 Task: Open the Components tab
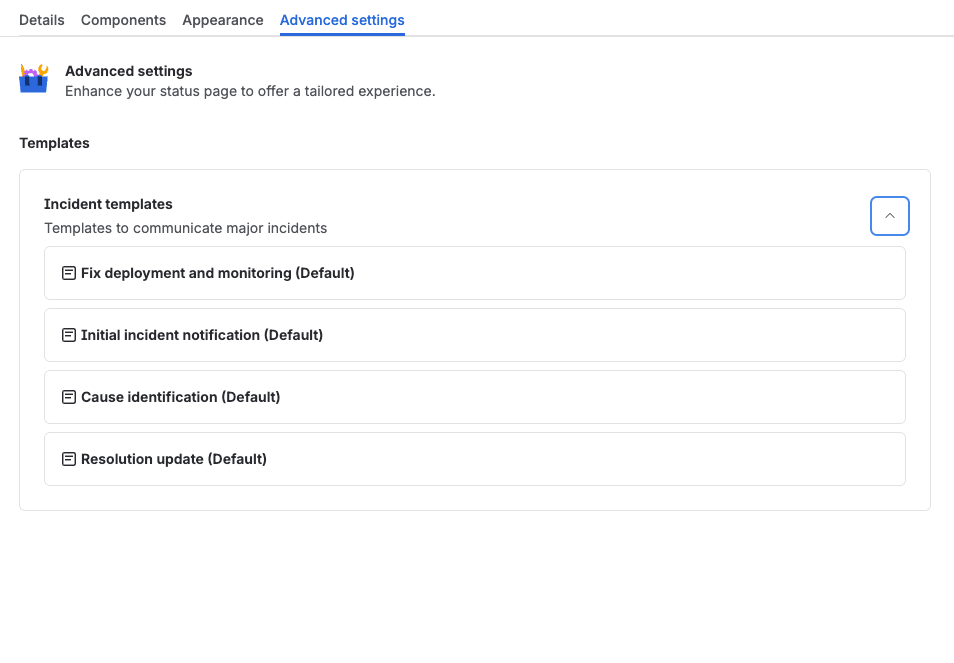pyautogui.click(x=123, y=19)
